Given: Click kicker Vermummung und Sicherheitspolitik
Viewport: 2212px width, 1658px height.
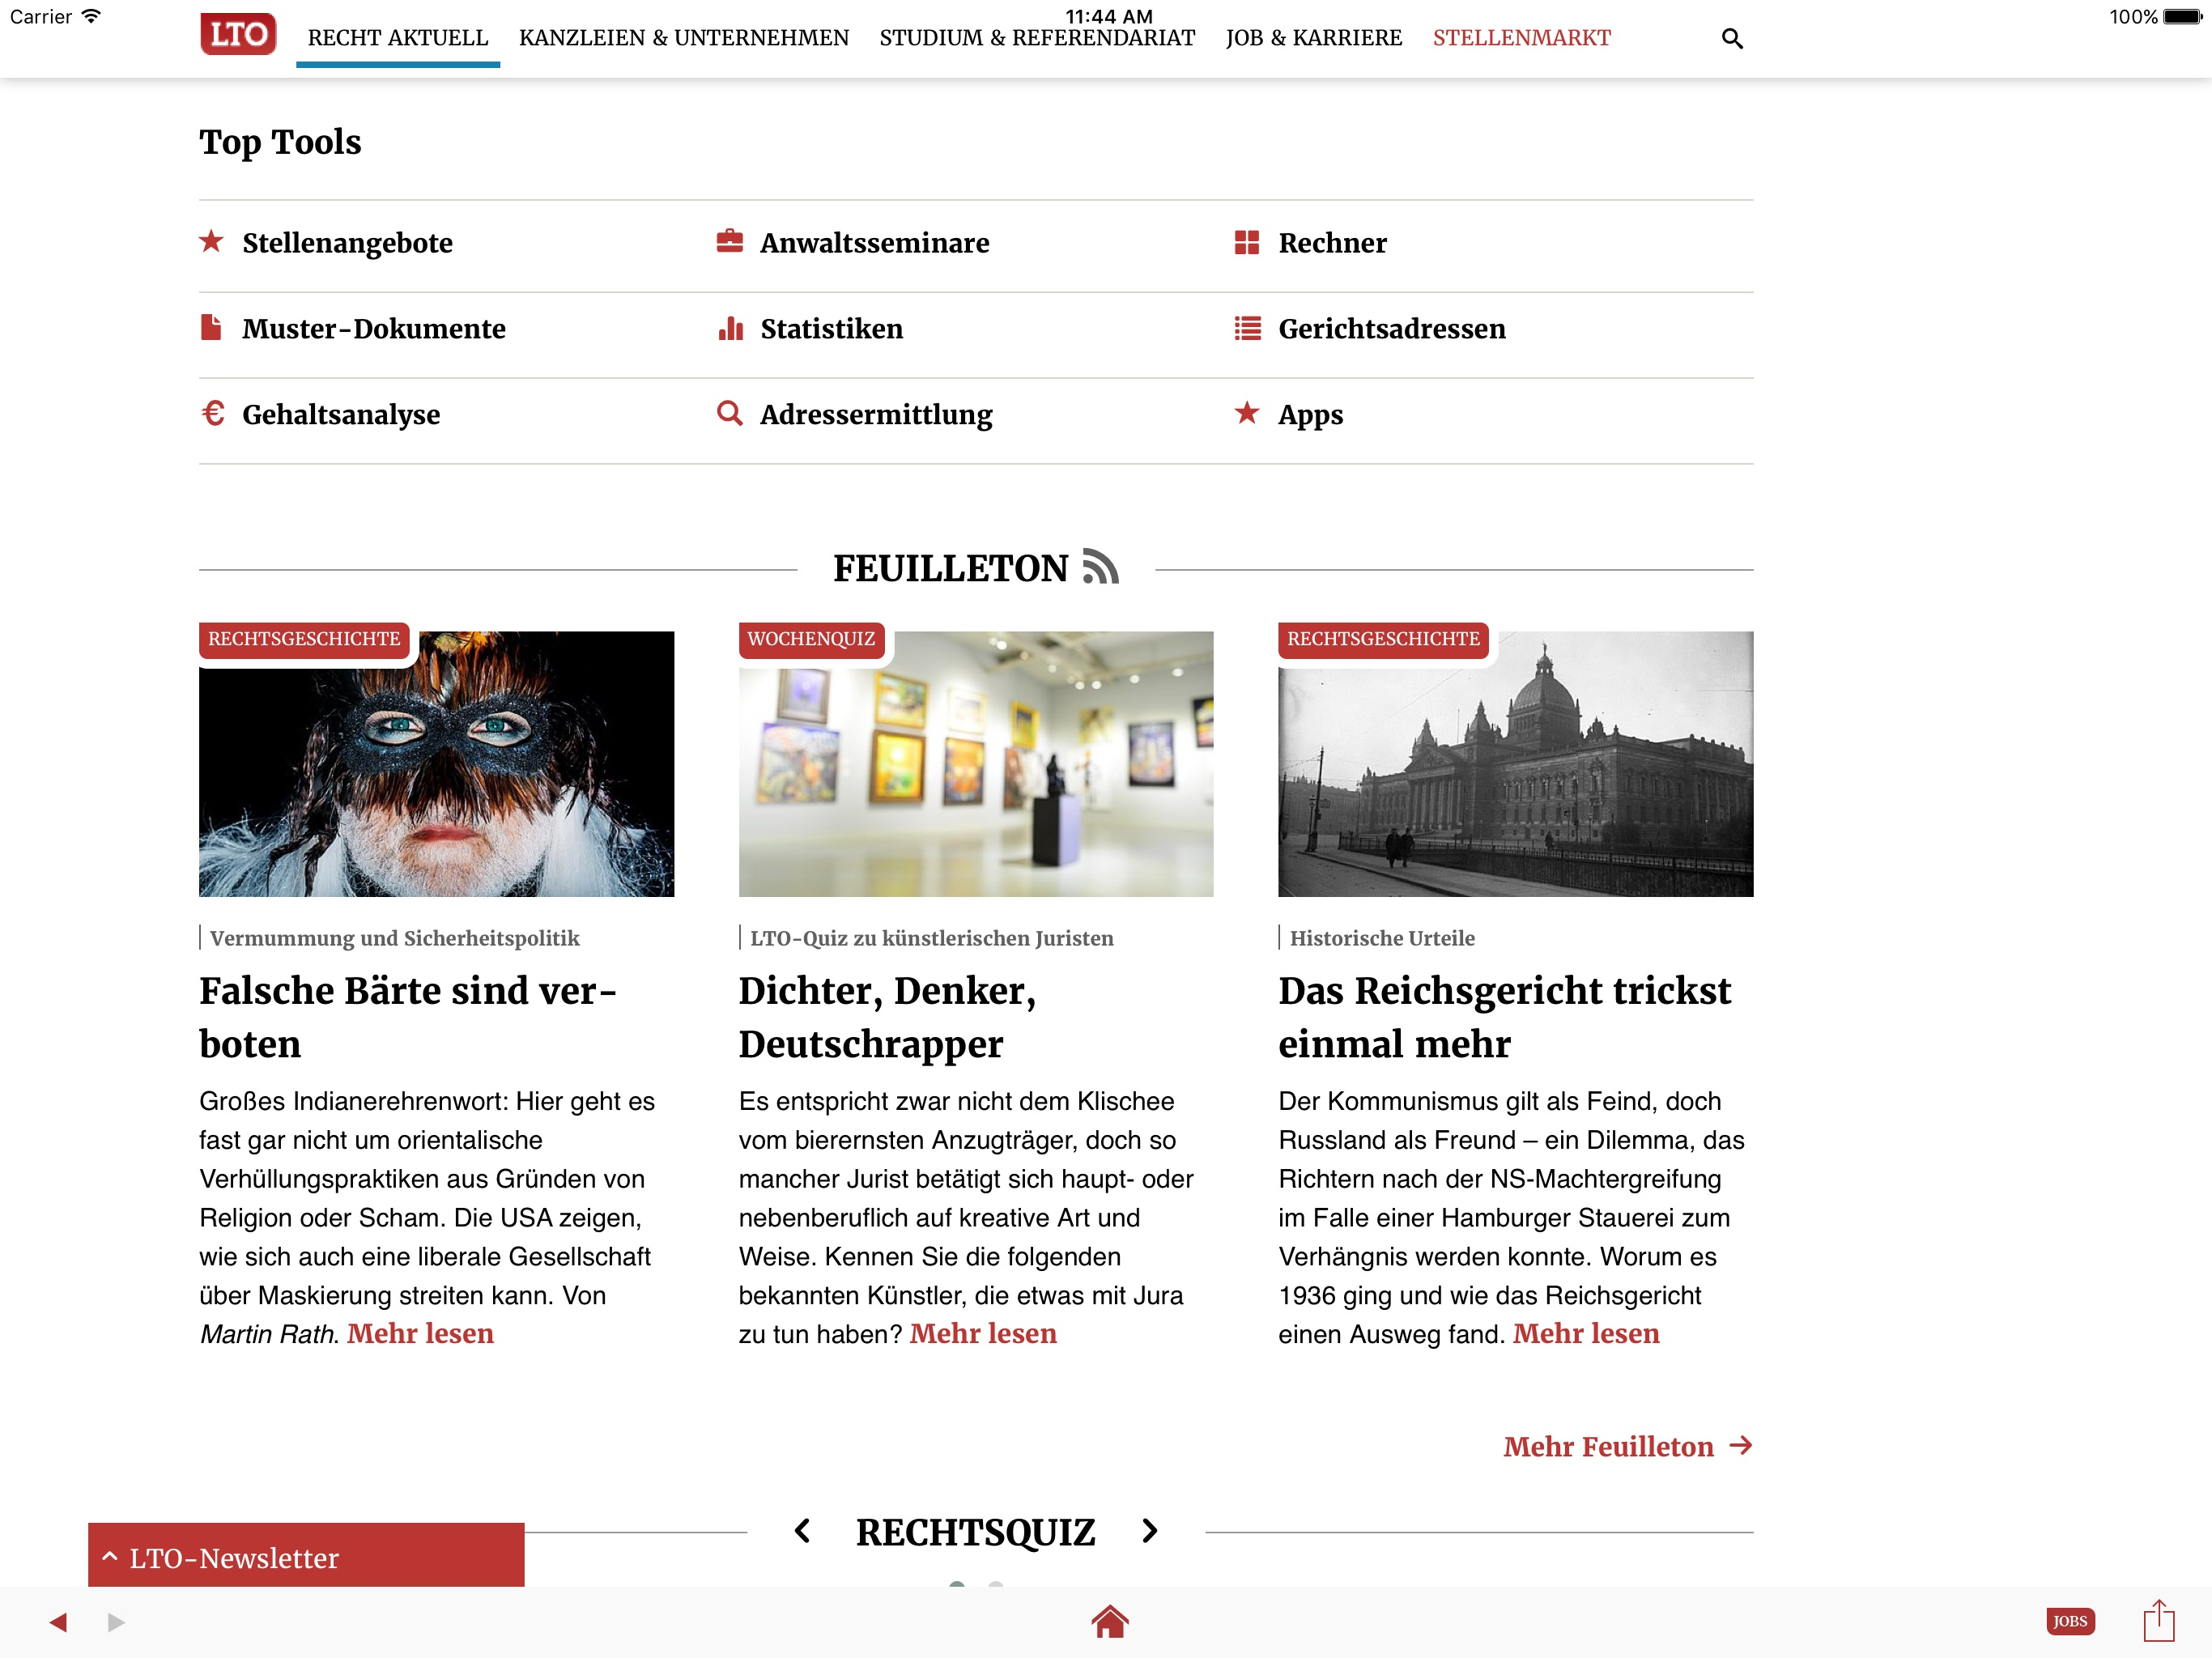Looking at the screenshot, I should [x=394, y=938].
